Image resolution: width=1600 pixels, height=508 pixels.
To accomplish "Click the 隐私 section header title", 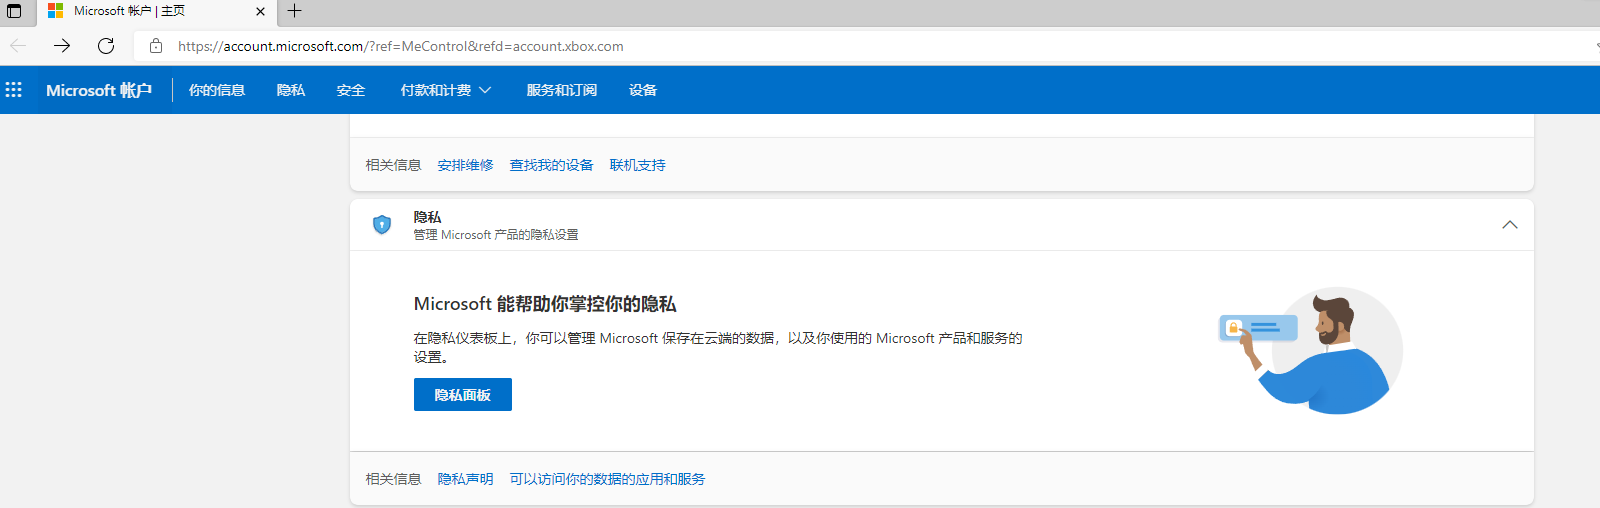I will coord(428,217).
